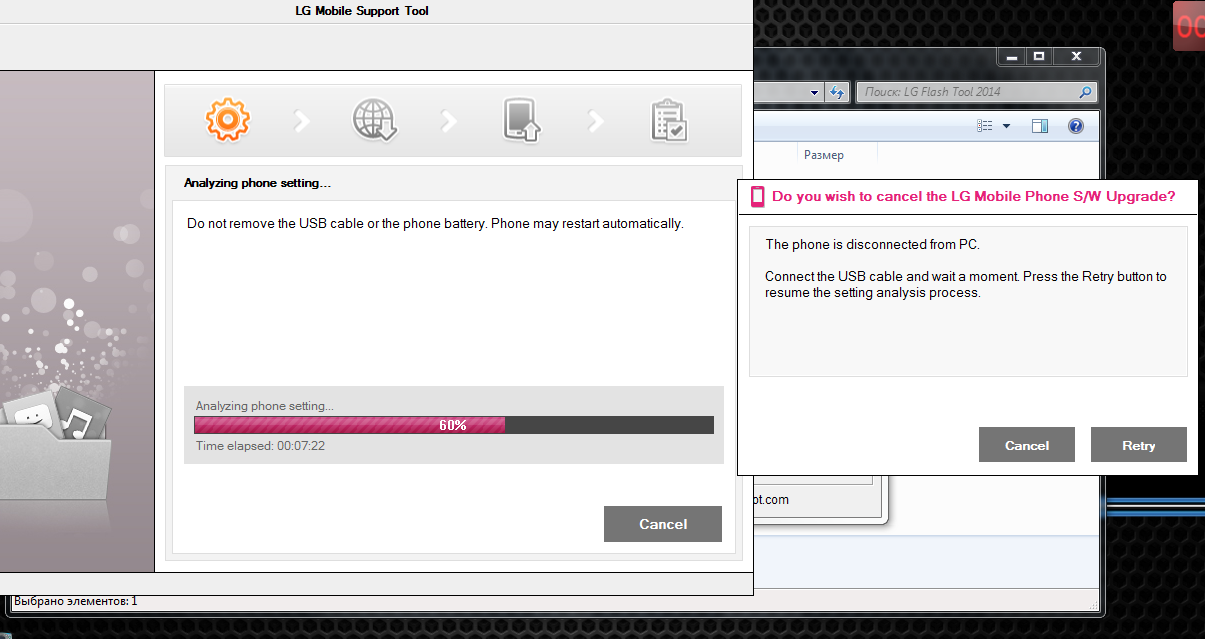Click the clipboard completion step icon
The width and height of the screenshot is (1205, 639).
(x=668, y=120)
